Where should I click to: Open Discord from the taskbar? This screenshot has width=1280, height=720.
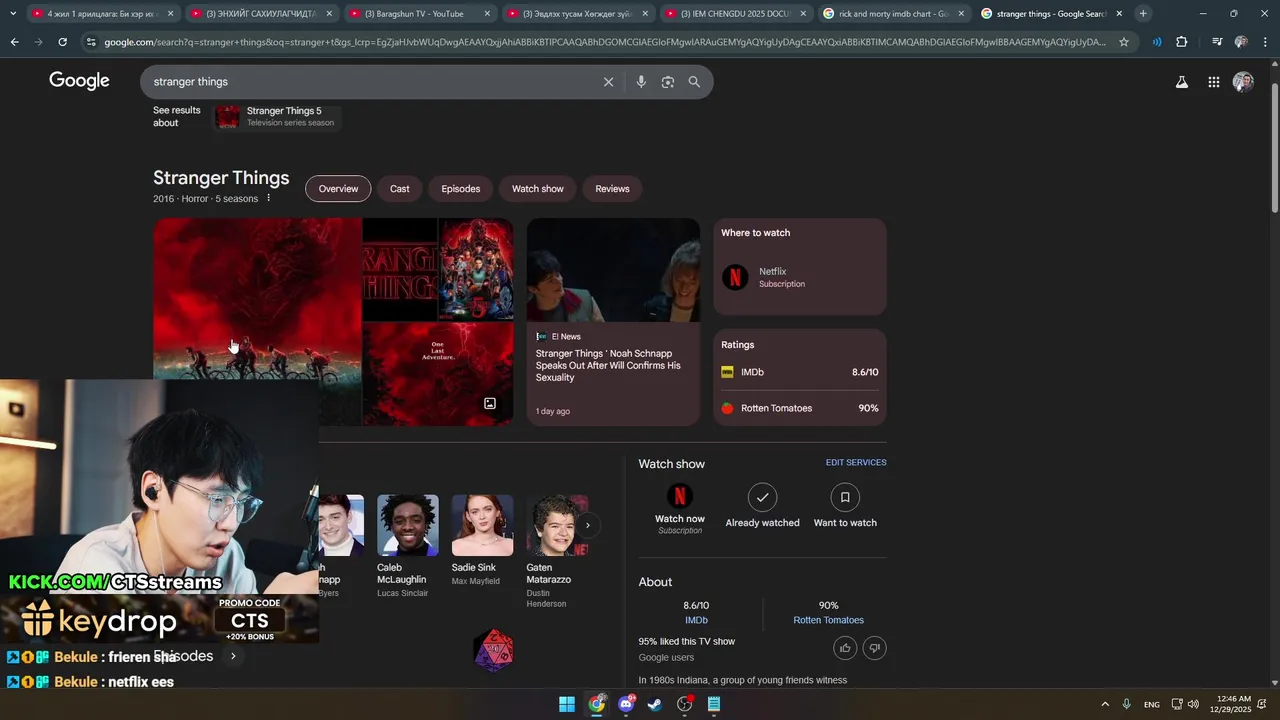626,704
